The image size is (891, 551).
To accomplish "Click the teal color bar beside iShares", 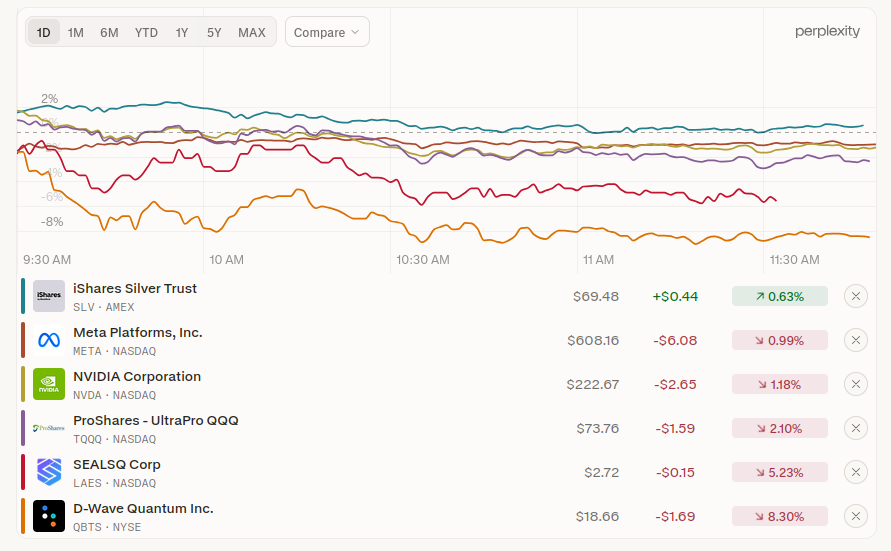I will 23,296.
